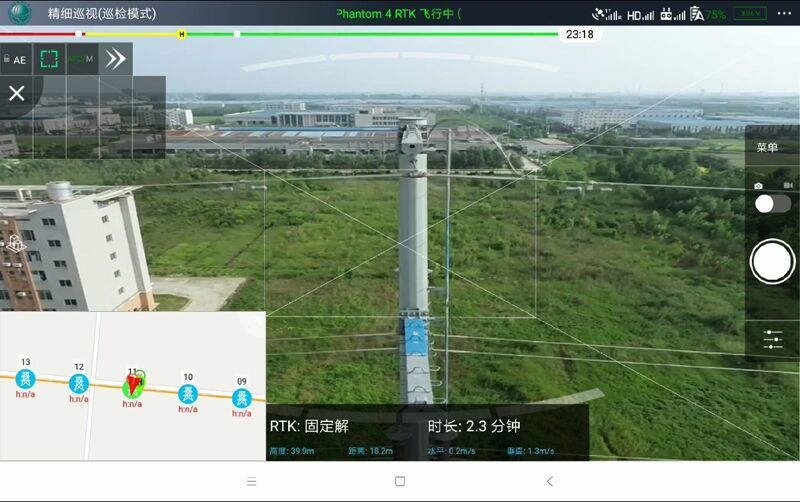Screen dimensions: 800x502
Task: Expand the toolbar with double chevron
Action: pyautogui.click(x=115, y=59)
